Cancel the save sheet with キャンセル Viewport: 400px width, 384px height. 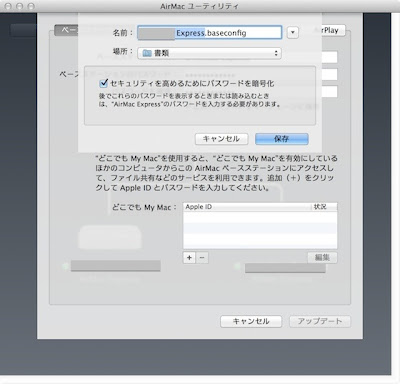pos(221,139)
